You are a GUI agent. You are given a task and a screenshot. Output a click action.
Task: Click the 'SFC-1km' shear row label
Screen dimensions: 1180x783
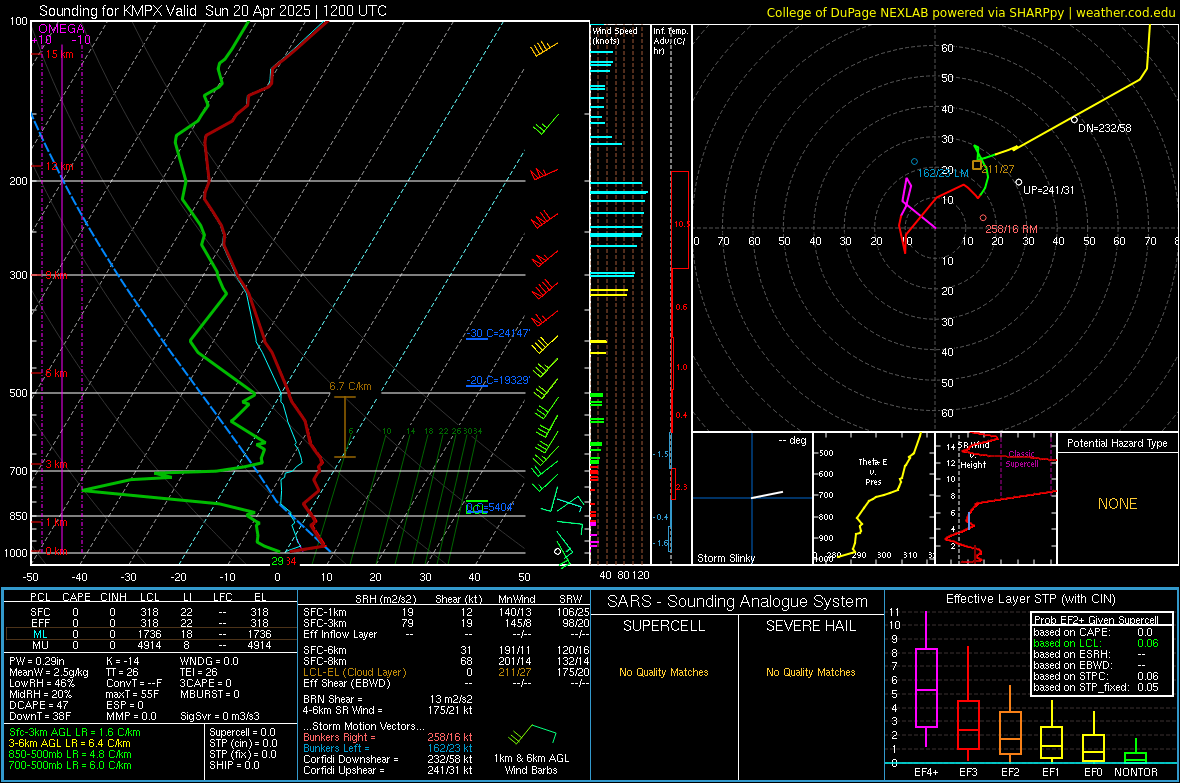324,612
